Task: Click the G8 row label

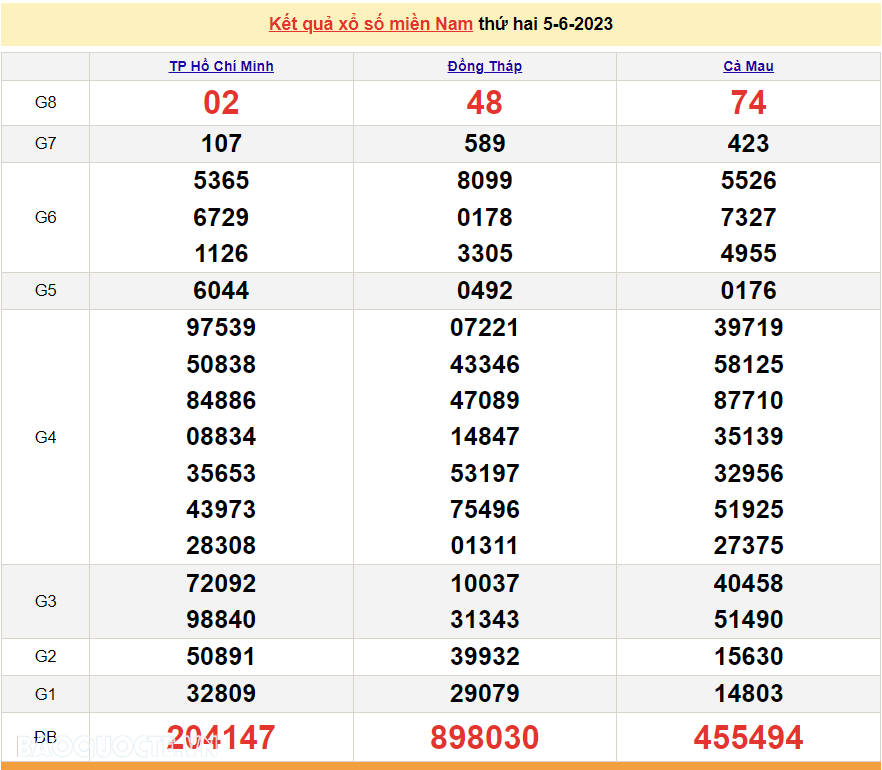Action: pos(45,103)
